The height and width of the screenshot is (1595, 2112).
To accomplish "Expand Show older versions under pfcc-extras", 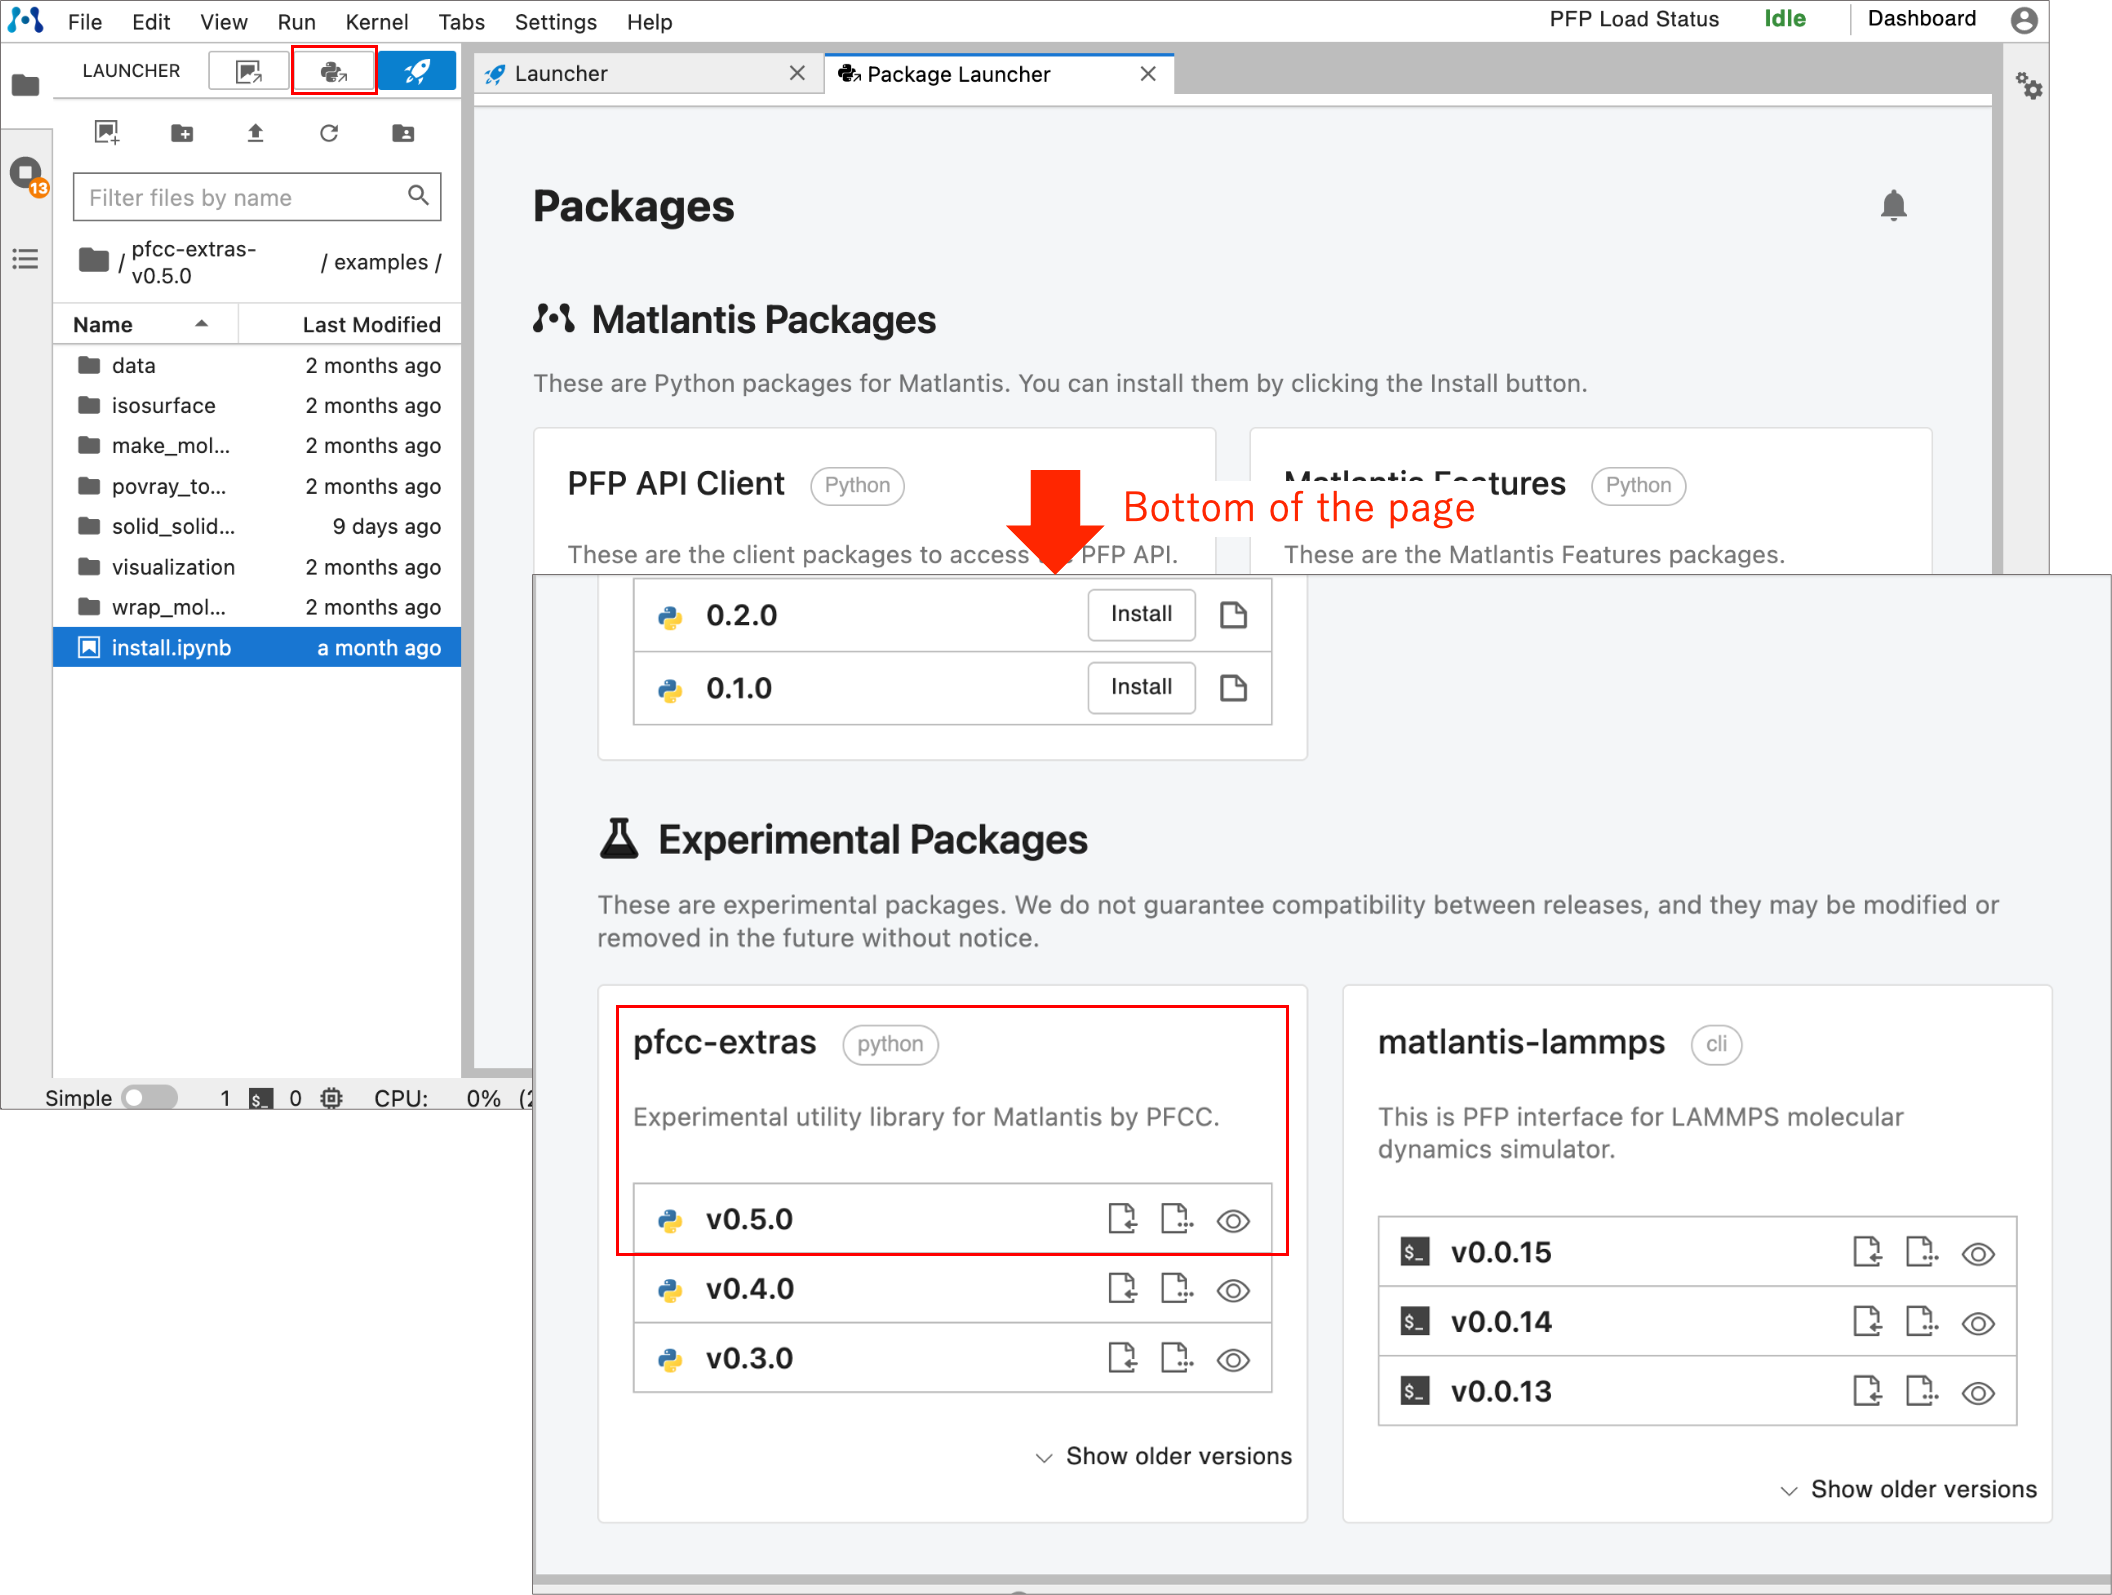I will (x=1164, y=1456).
